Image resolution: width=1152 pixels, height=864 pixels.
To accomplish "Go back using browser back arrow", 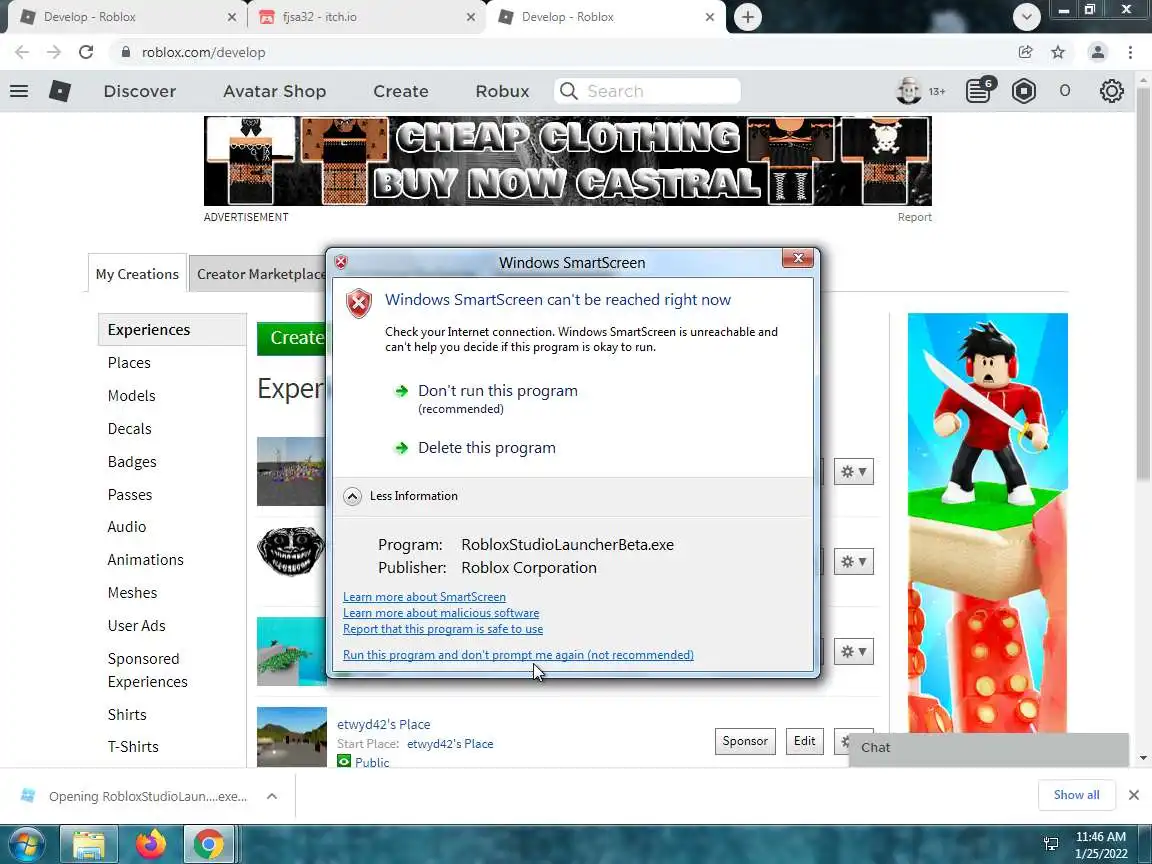I will (x=22, y=52).
